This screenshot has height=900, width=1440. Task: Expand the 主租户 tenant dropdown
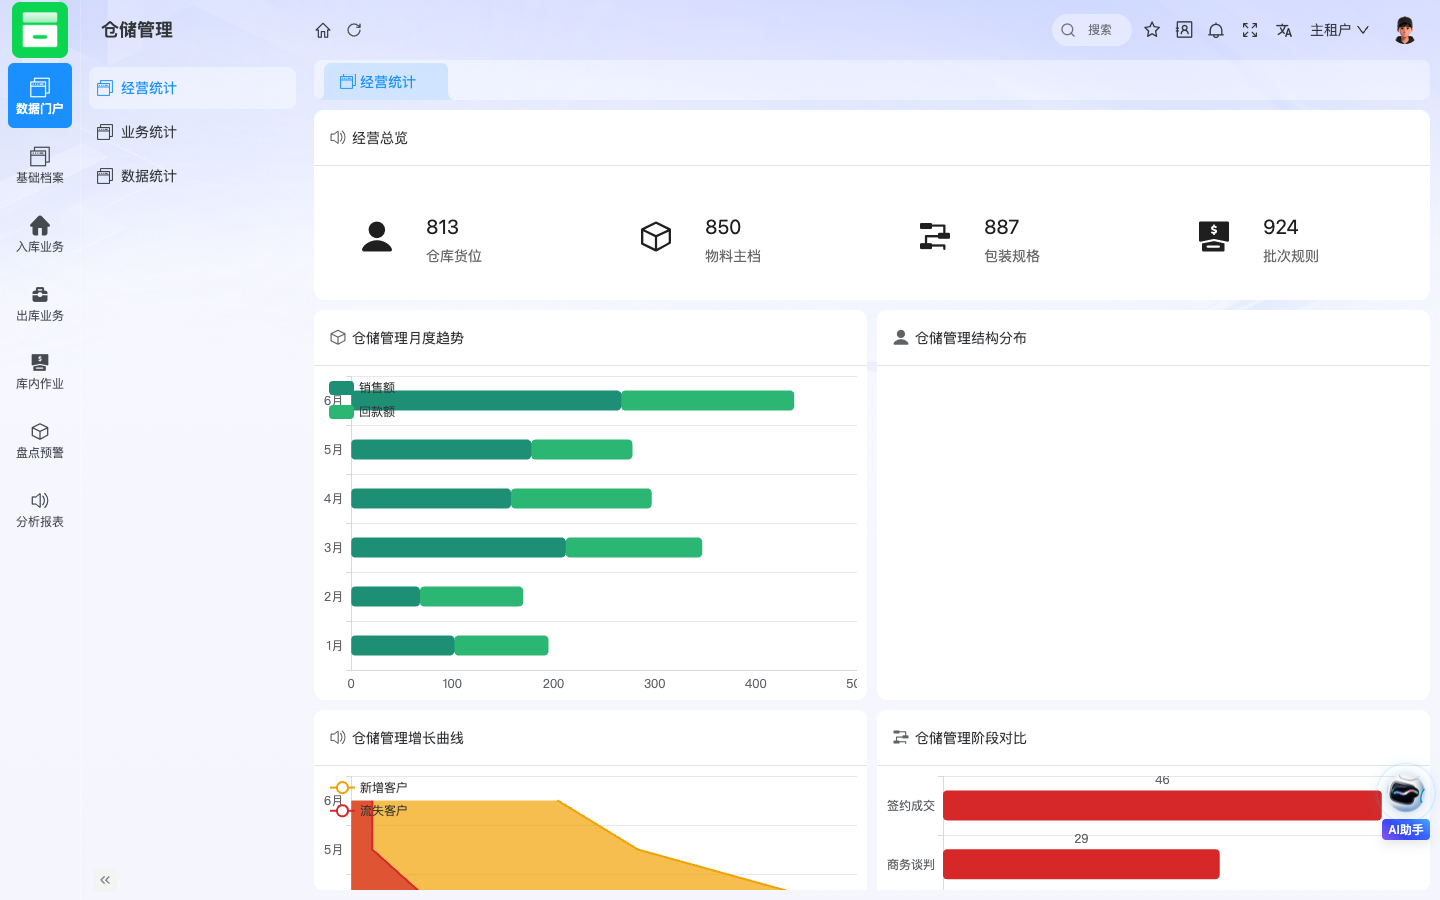(x=1339, y=30)
